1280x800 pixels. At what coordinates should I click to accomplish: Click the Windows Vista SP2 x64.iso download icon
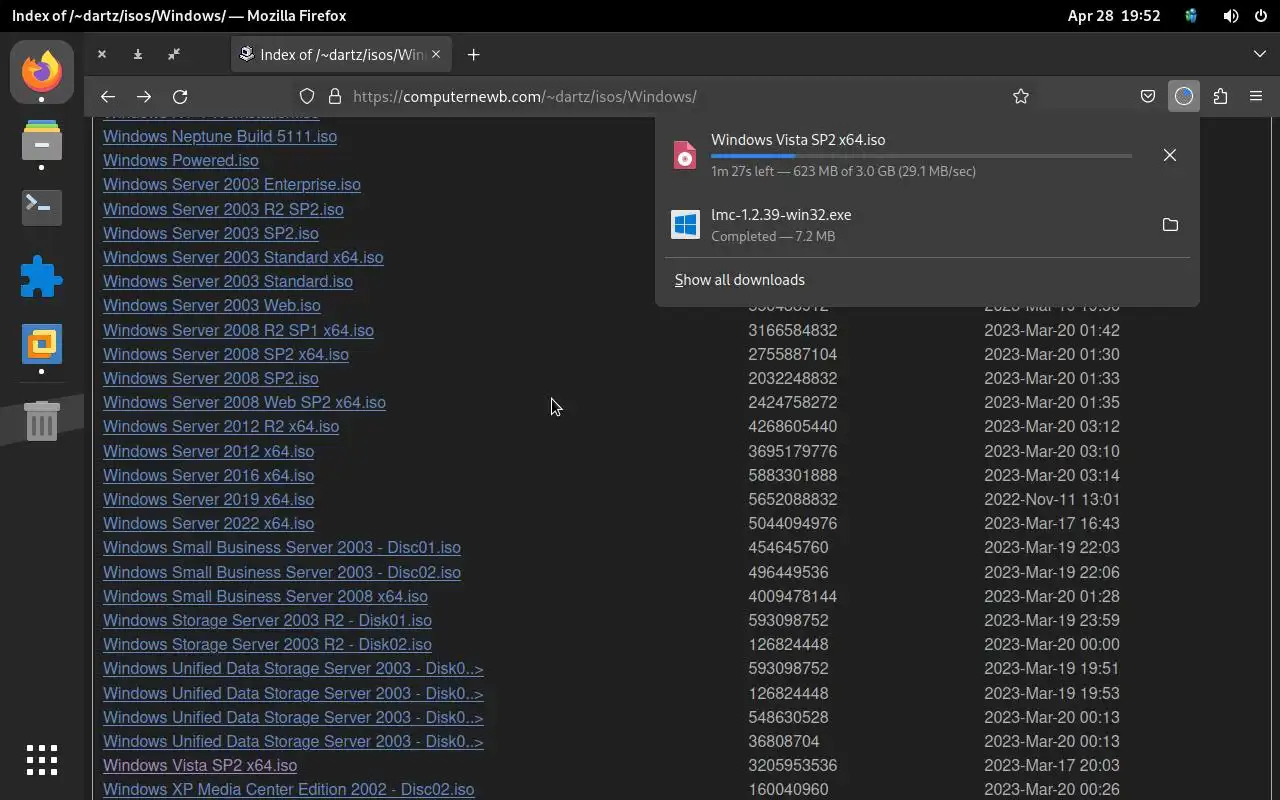click(x=685, y=155)
